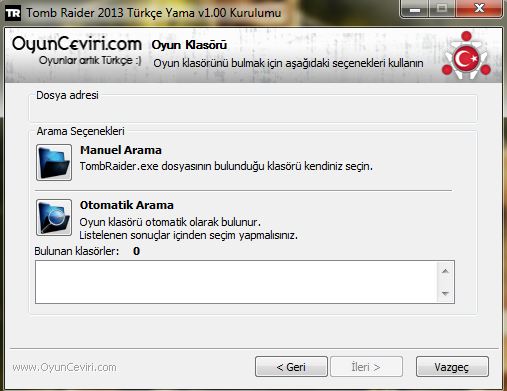Click the Turkish flag logo emblem
The image size is (507, 391).
(x=466, y=56)
